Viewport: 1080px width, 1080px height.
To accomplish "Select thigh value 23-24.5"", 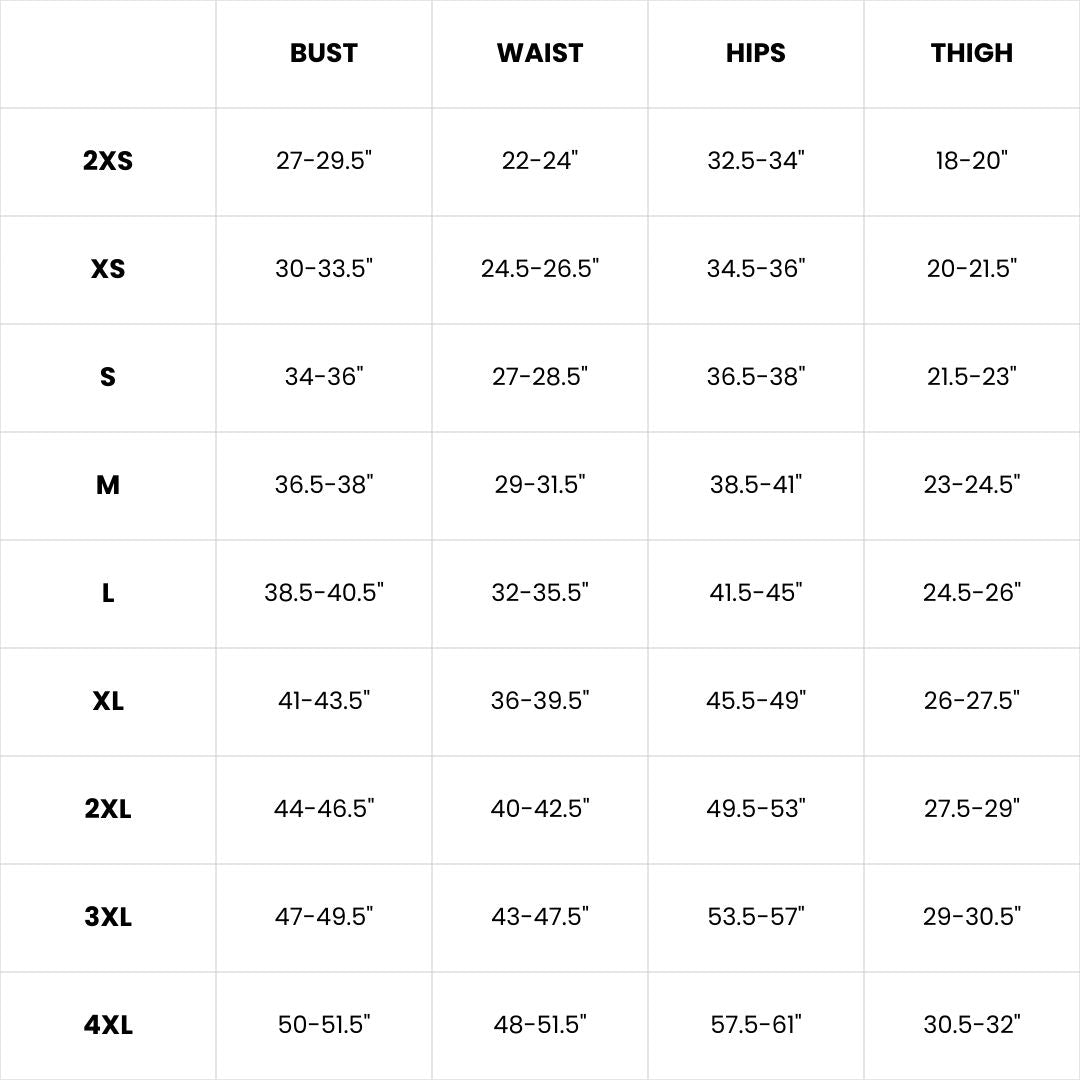I will 972,485.
